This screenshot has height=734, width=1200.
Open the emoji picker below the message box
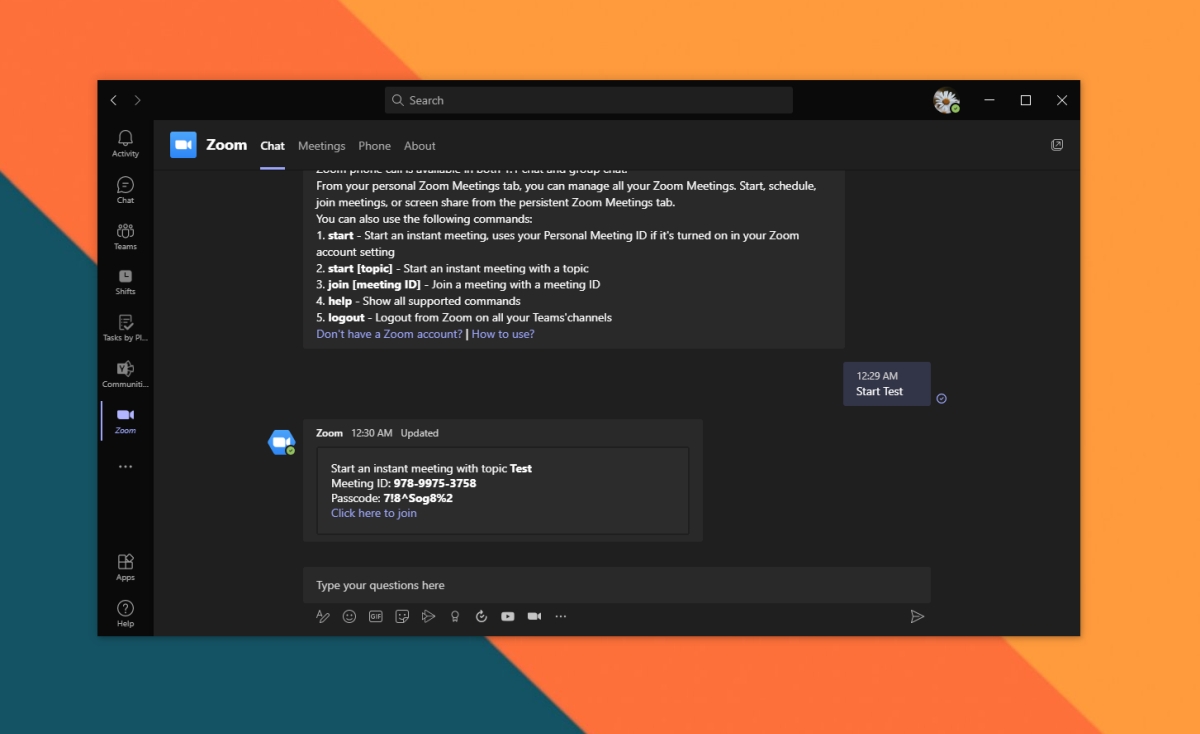click(x=349, y=616)
